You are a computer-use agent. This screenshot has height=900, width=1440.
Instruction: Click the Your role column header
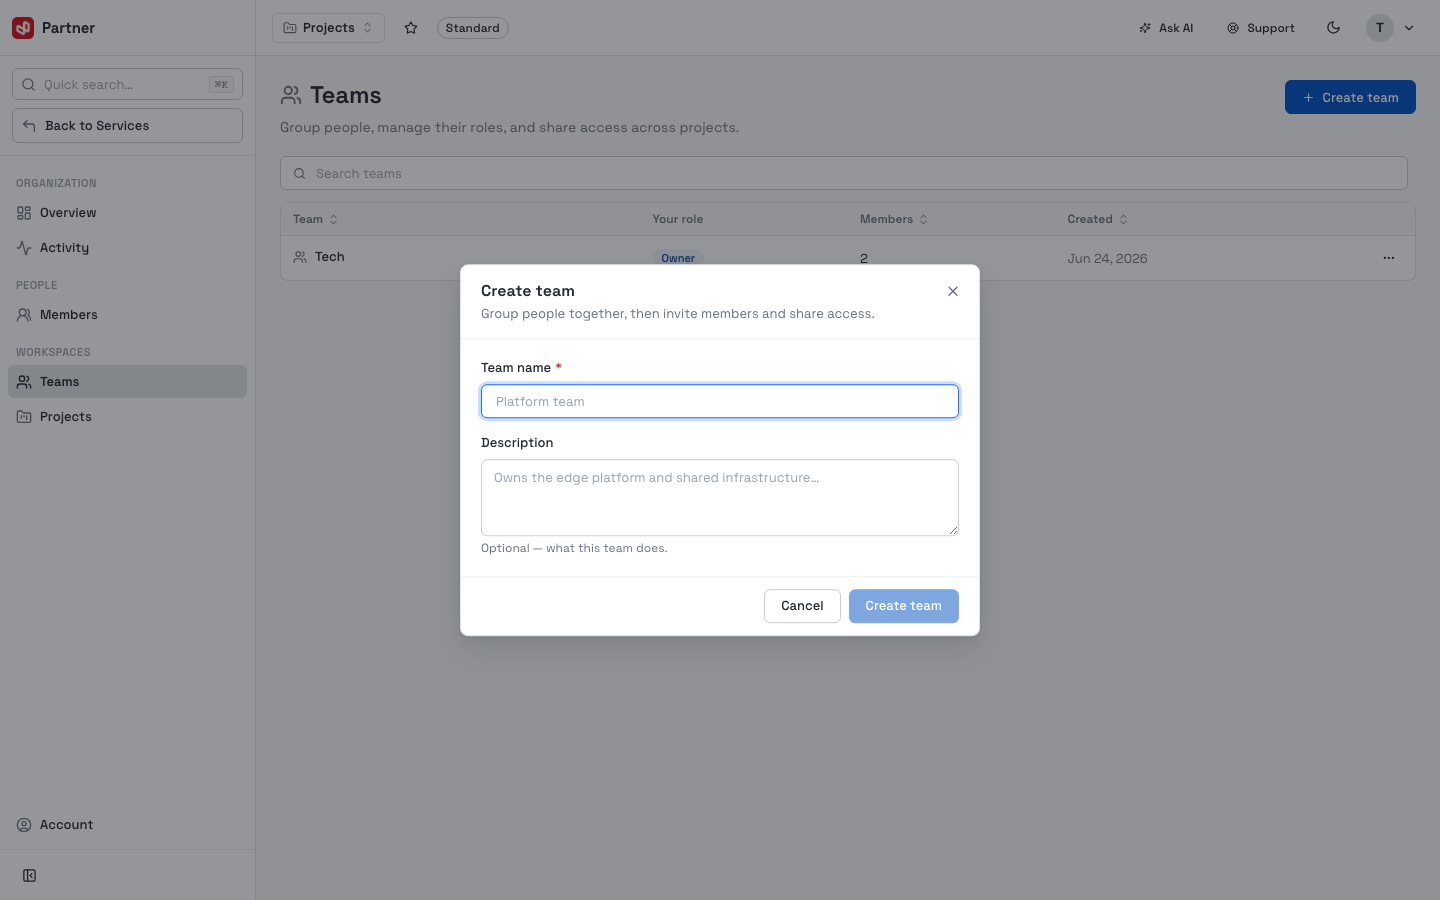(678, 219)
